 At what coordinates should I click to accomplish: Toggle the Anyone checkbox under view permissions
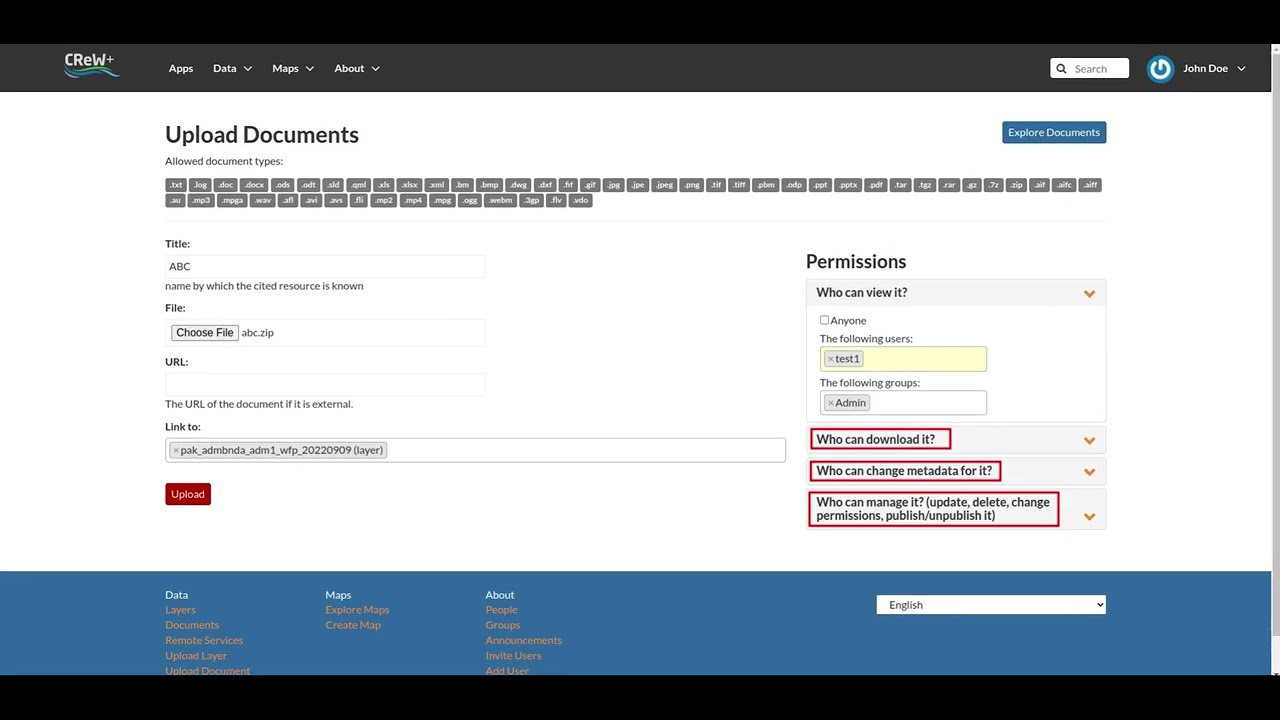pyautogui.click(x=824, y=320)
